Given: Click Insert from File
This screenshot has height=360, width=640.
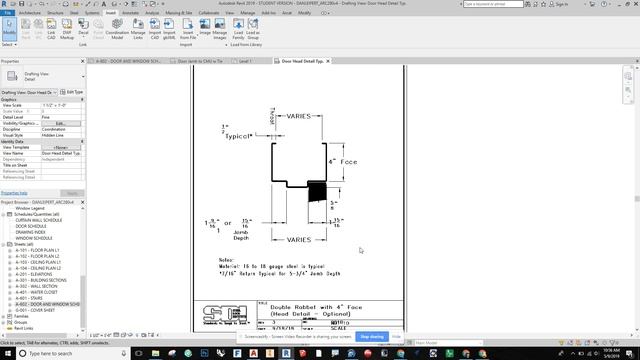Looking at the screenshot, I should pyautogui.click(x=188, y=29).
